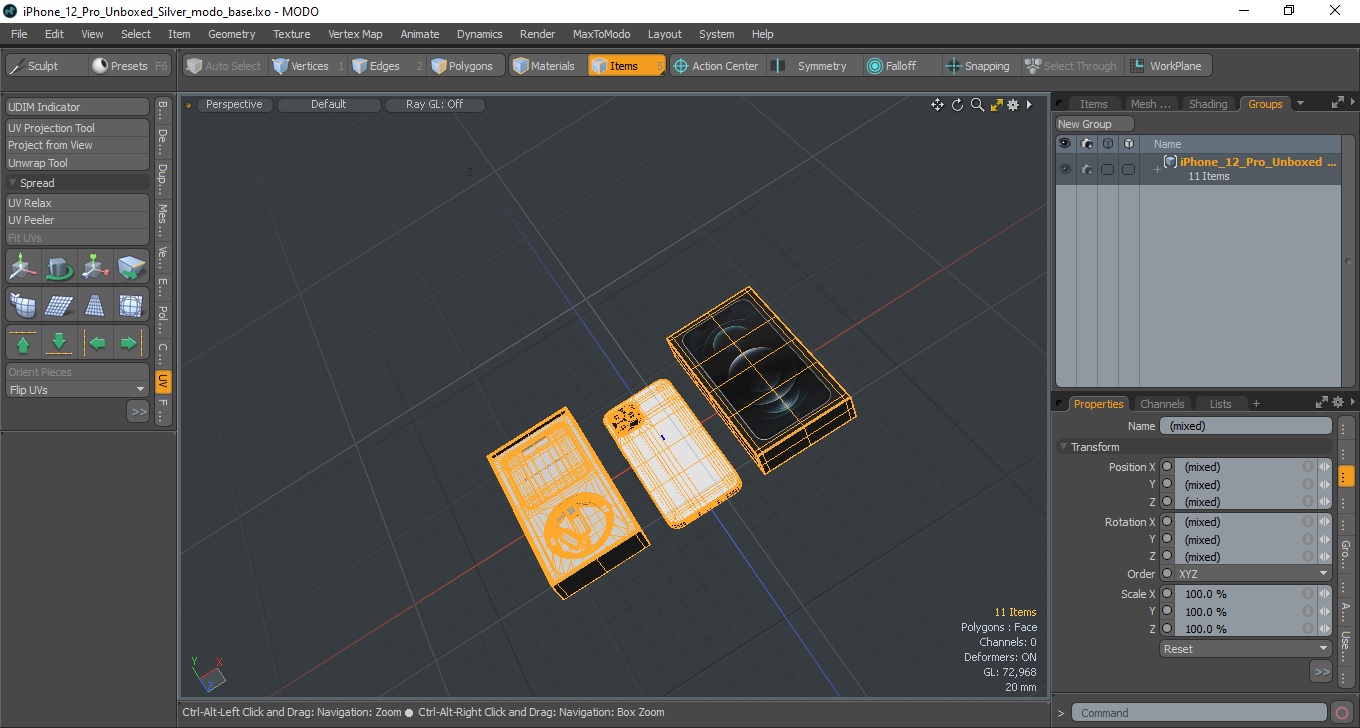Click the render camera header icon in Groups
Viewport: 1360px width, 728px height.
[1086, 144]
